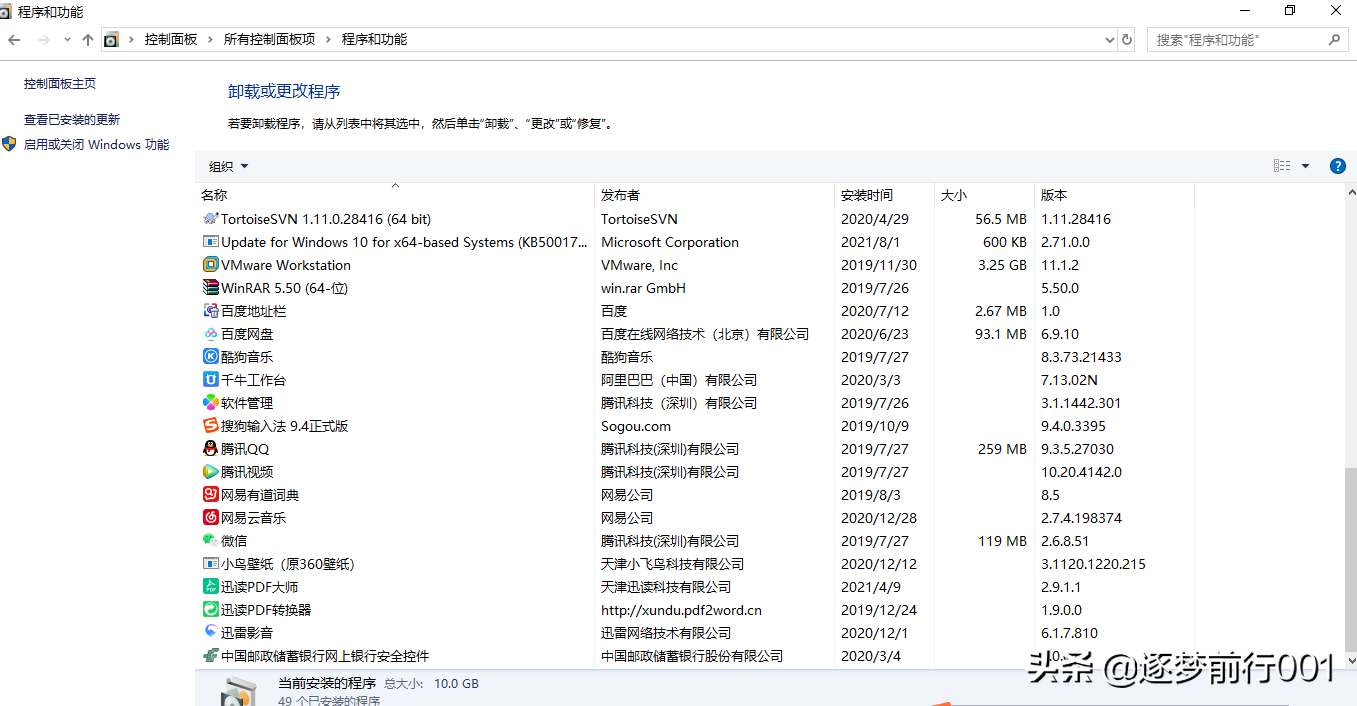Click the refresh button beside address bar
The height and width of the screenshot is (706, 1357).
point(1127,40)
